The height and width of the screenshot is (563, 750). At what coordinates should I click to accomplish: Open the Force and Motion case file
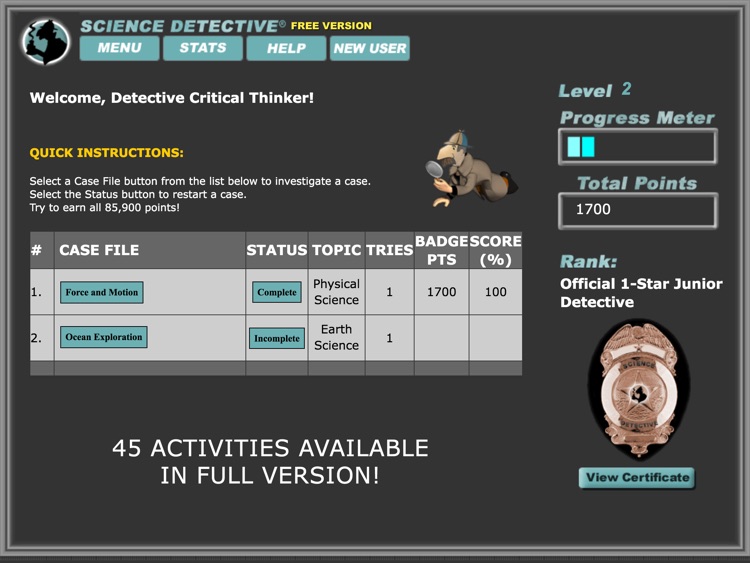[101, 292]
